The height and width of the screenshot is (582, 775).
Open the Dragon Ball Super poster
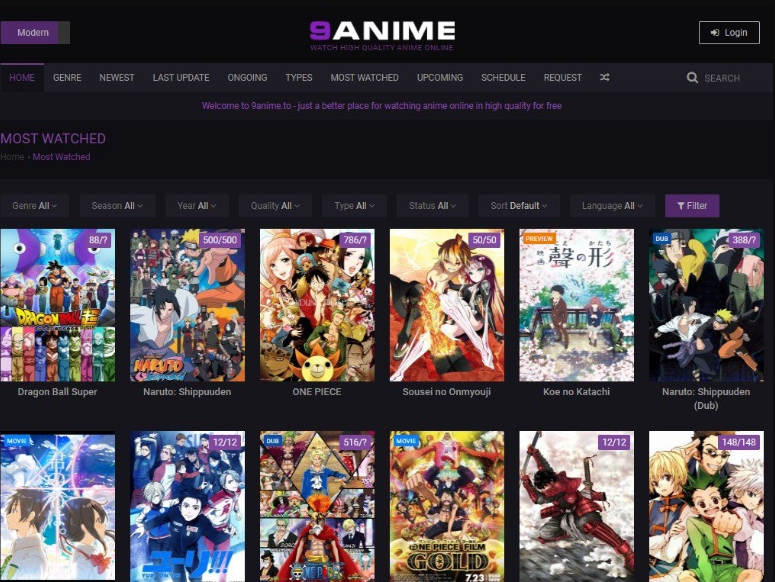[x=58, y=305]
